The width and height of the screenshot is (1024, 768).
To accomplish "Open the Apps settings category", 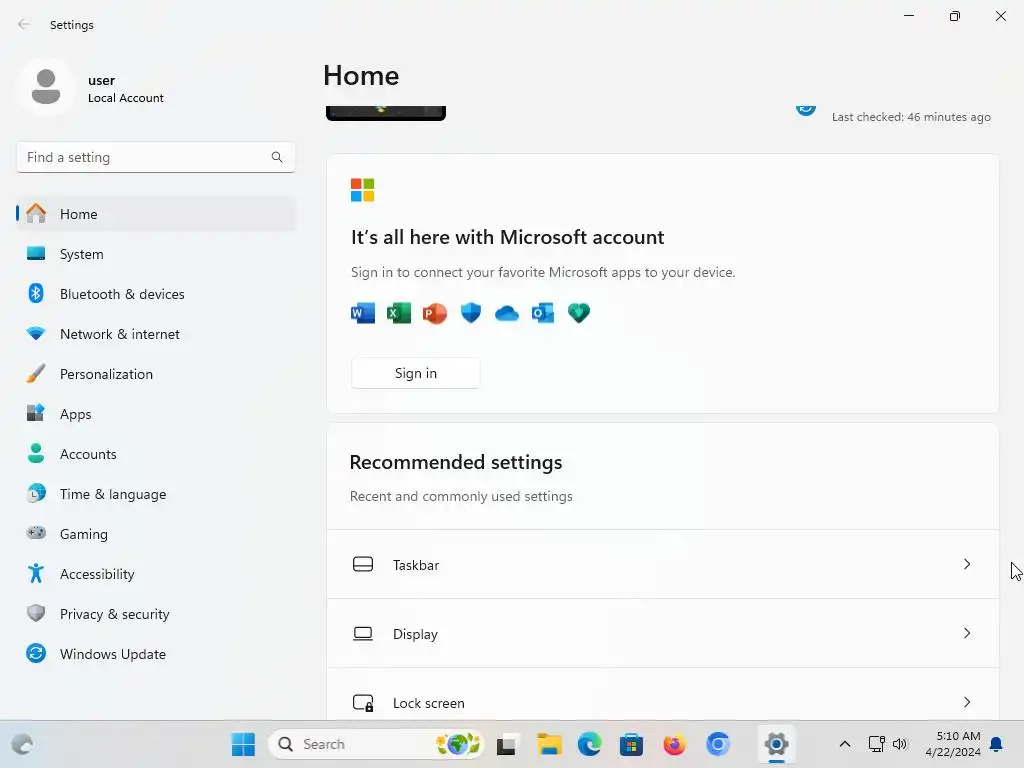I will pyautogui.click(x=156, y=414).
